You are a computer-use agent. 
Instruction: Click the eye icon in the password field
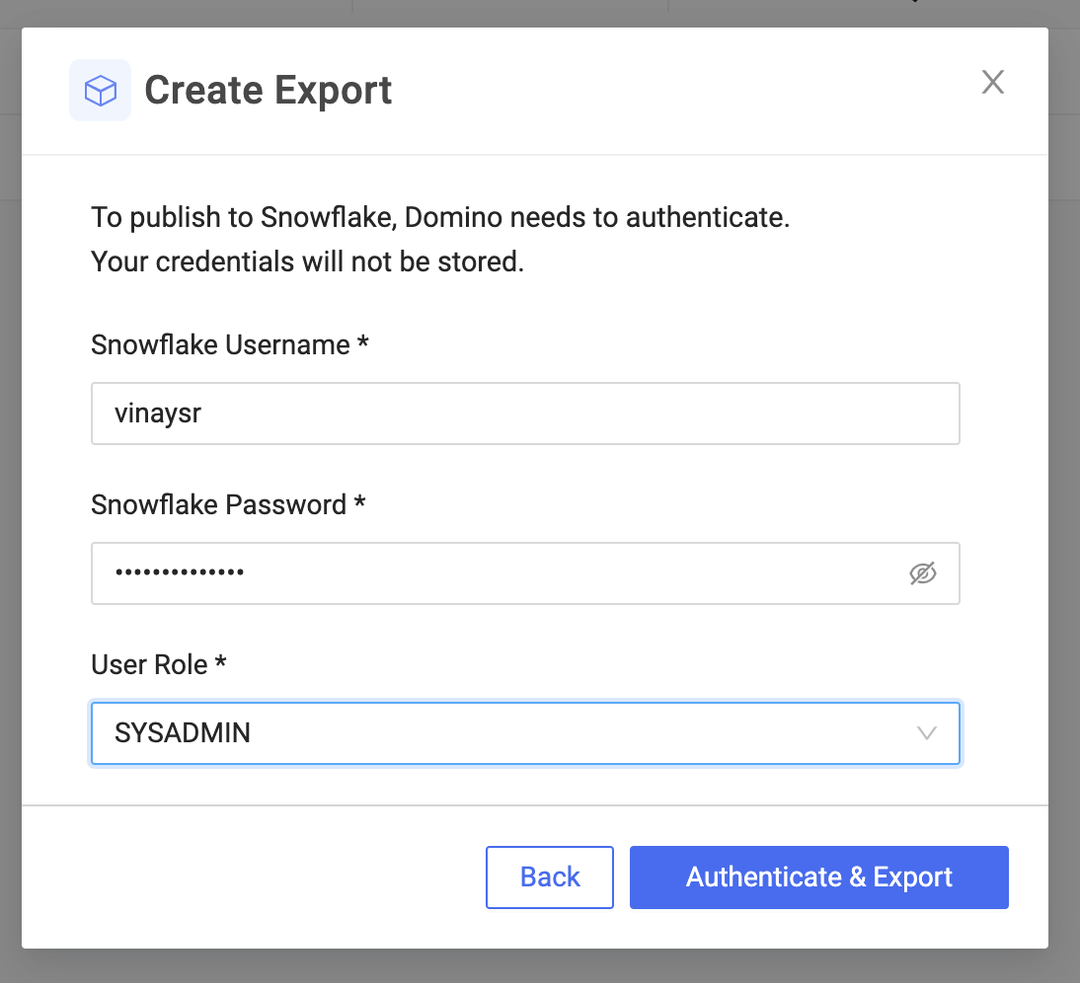click(922, 573)
